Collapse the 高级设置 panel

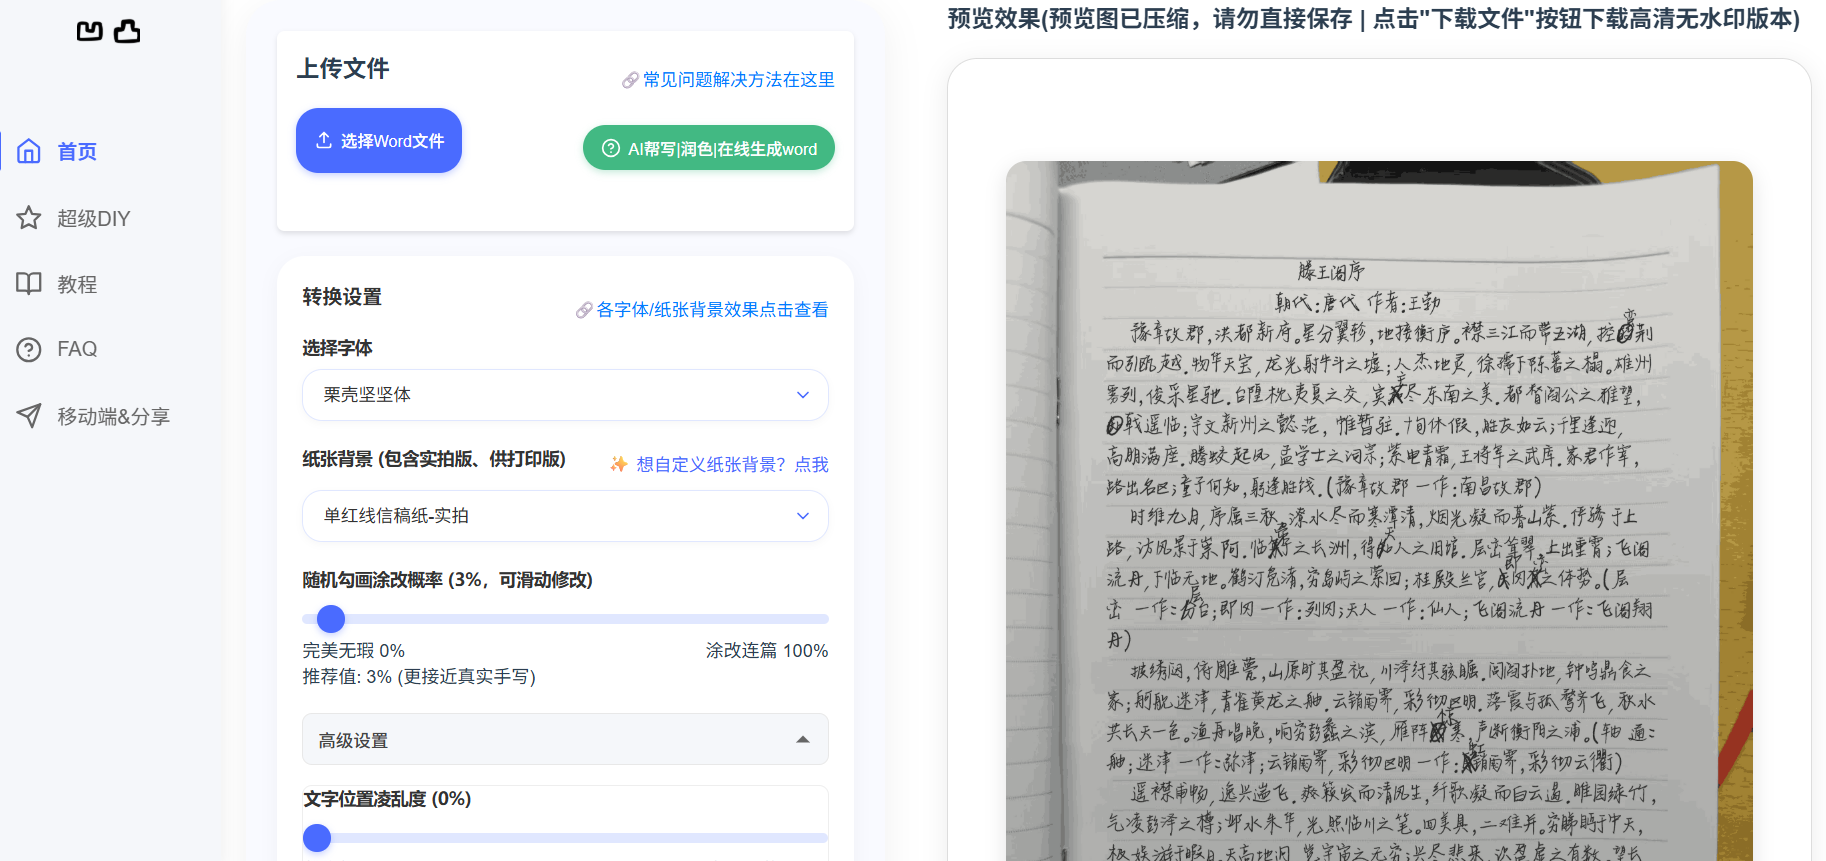point(565,740)
